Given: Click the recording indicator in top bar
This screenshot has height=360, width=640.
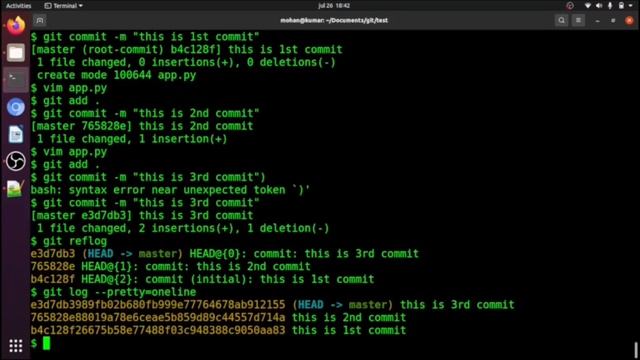Looking at the screenshot, I should coord(570,6).
